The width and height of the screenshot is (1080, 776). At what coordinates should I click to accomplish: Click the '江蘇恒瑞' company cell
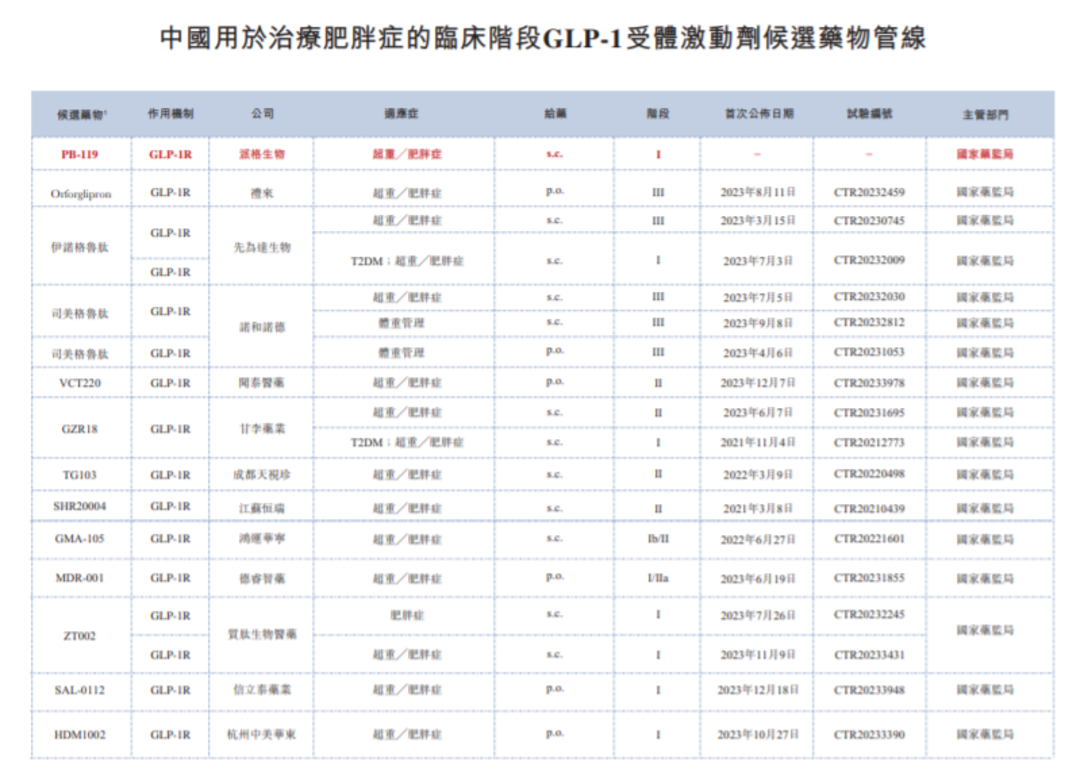click(x=262, y=508)
